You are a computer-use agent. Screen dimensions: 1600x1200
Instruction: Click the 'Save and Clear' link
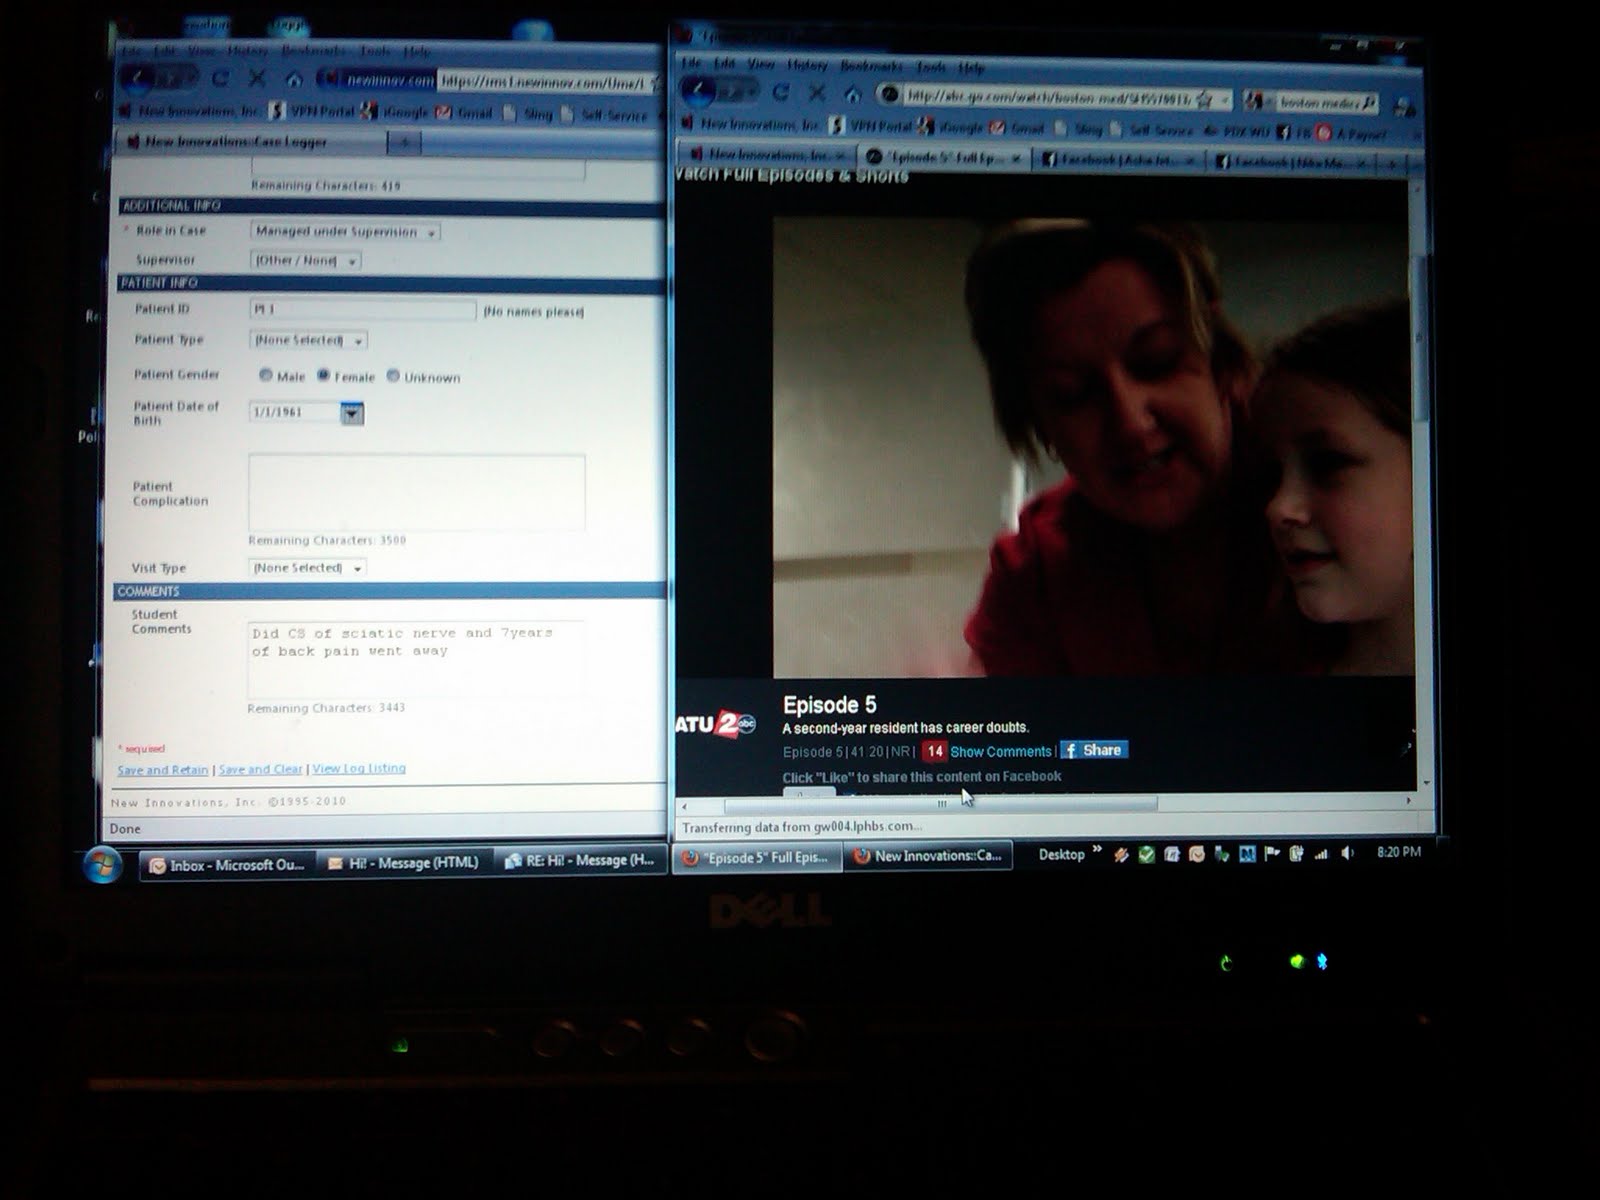click(260, 769)
